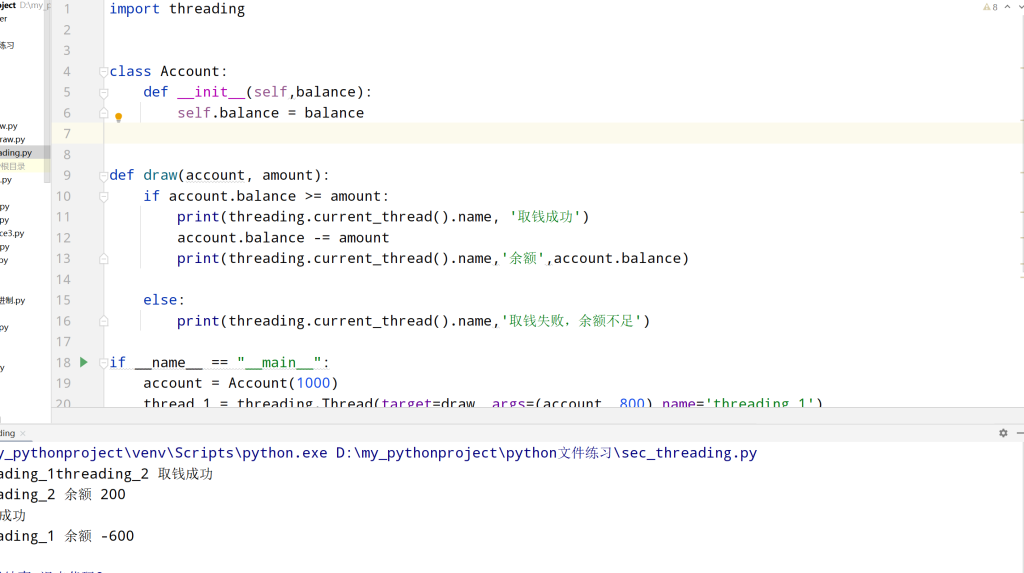
Task: Select the Project tool window header
Action: 8,6
